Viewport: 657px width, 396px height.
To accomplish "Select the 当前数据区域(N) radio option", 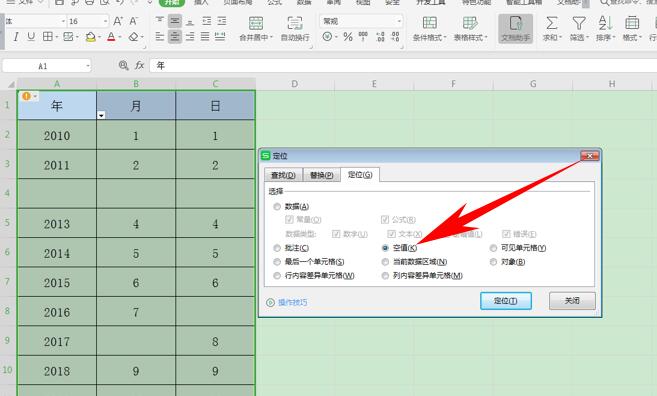I will pos(385,262).
